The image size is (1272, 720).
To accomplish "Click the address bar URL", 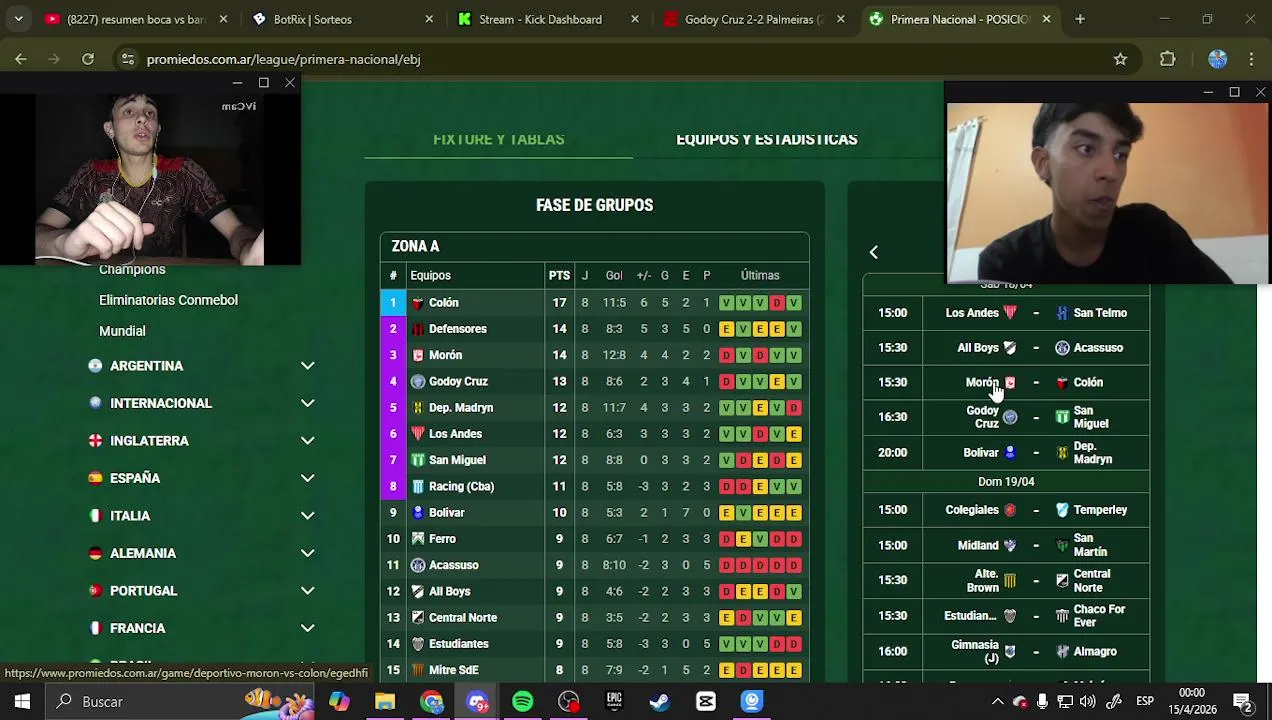I will point(283,59).
